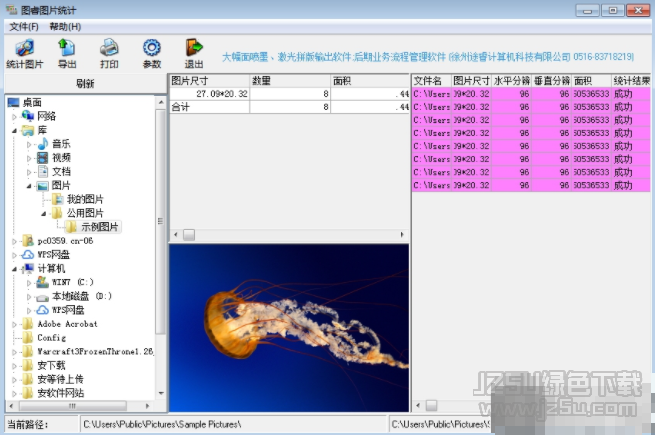
Task: Click the 数量 column header
Action: point(290,81)
